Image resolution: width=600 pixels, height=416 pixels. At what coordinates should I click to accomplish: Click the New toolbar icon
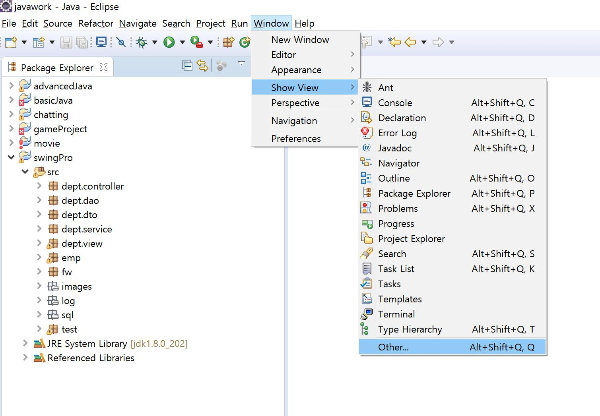click(x=11, y=42)
